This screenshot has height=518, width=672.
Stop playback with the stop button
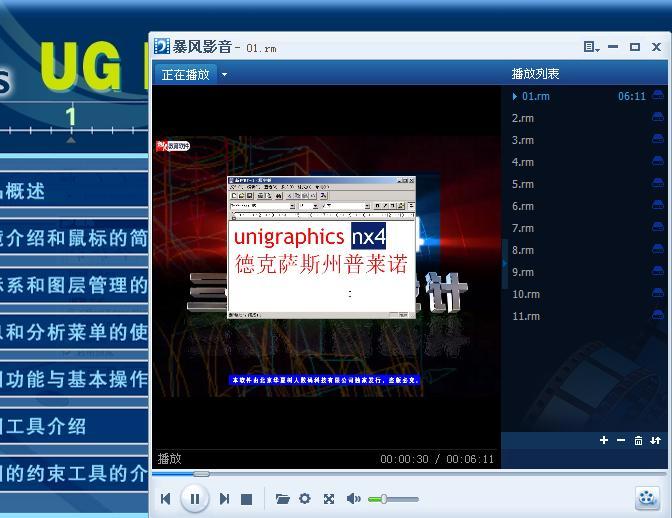tap(246, 499)
